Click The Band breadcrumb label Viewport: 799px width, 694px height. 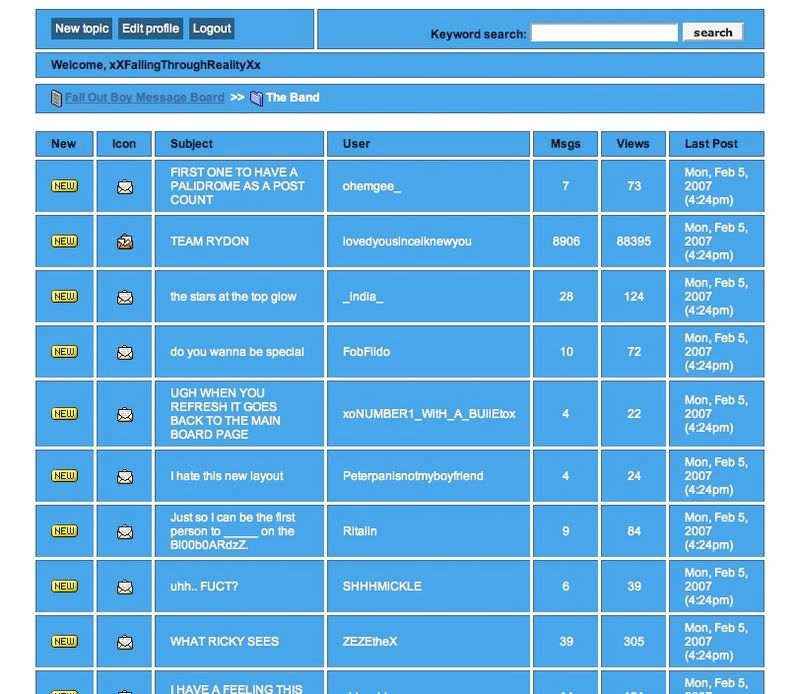point(292,97)
